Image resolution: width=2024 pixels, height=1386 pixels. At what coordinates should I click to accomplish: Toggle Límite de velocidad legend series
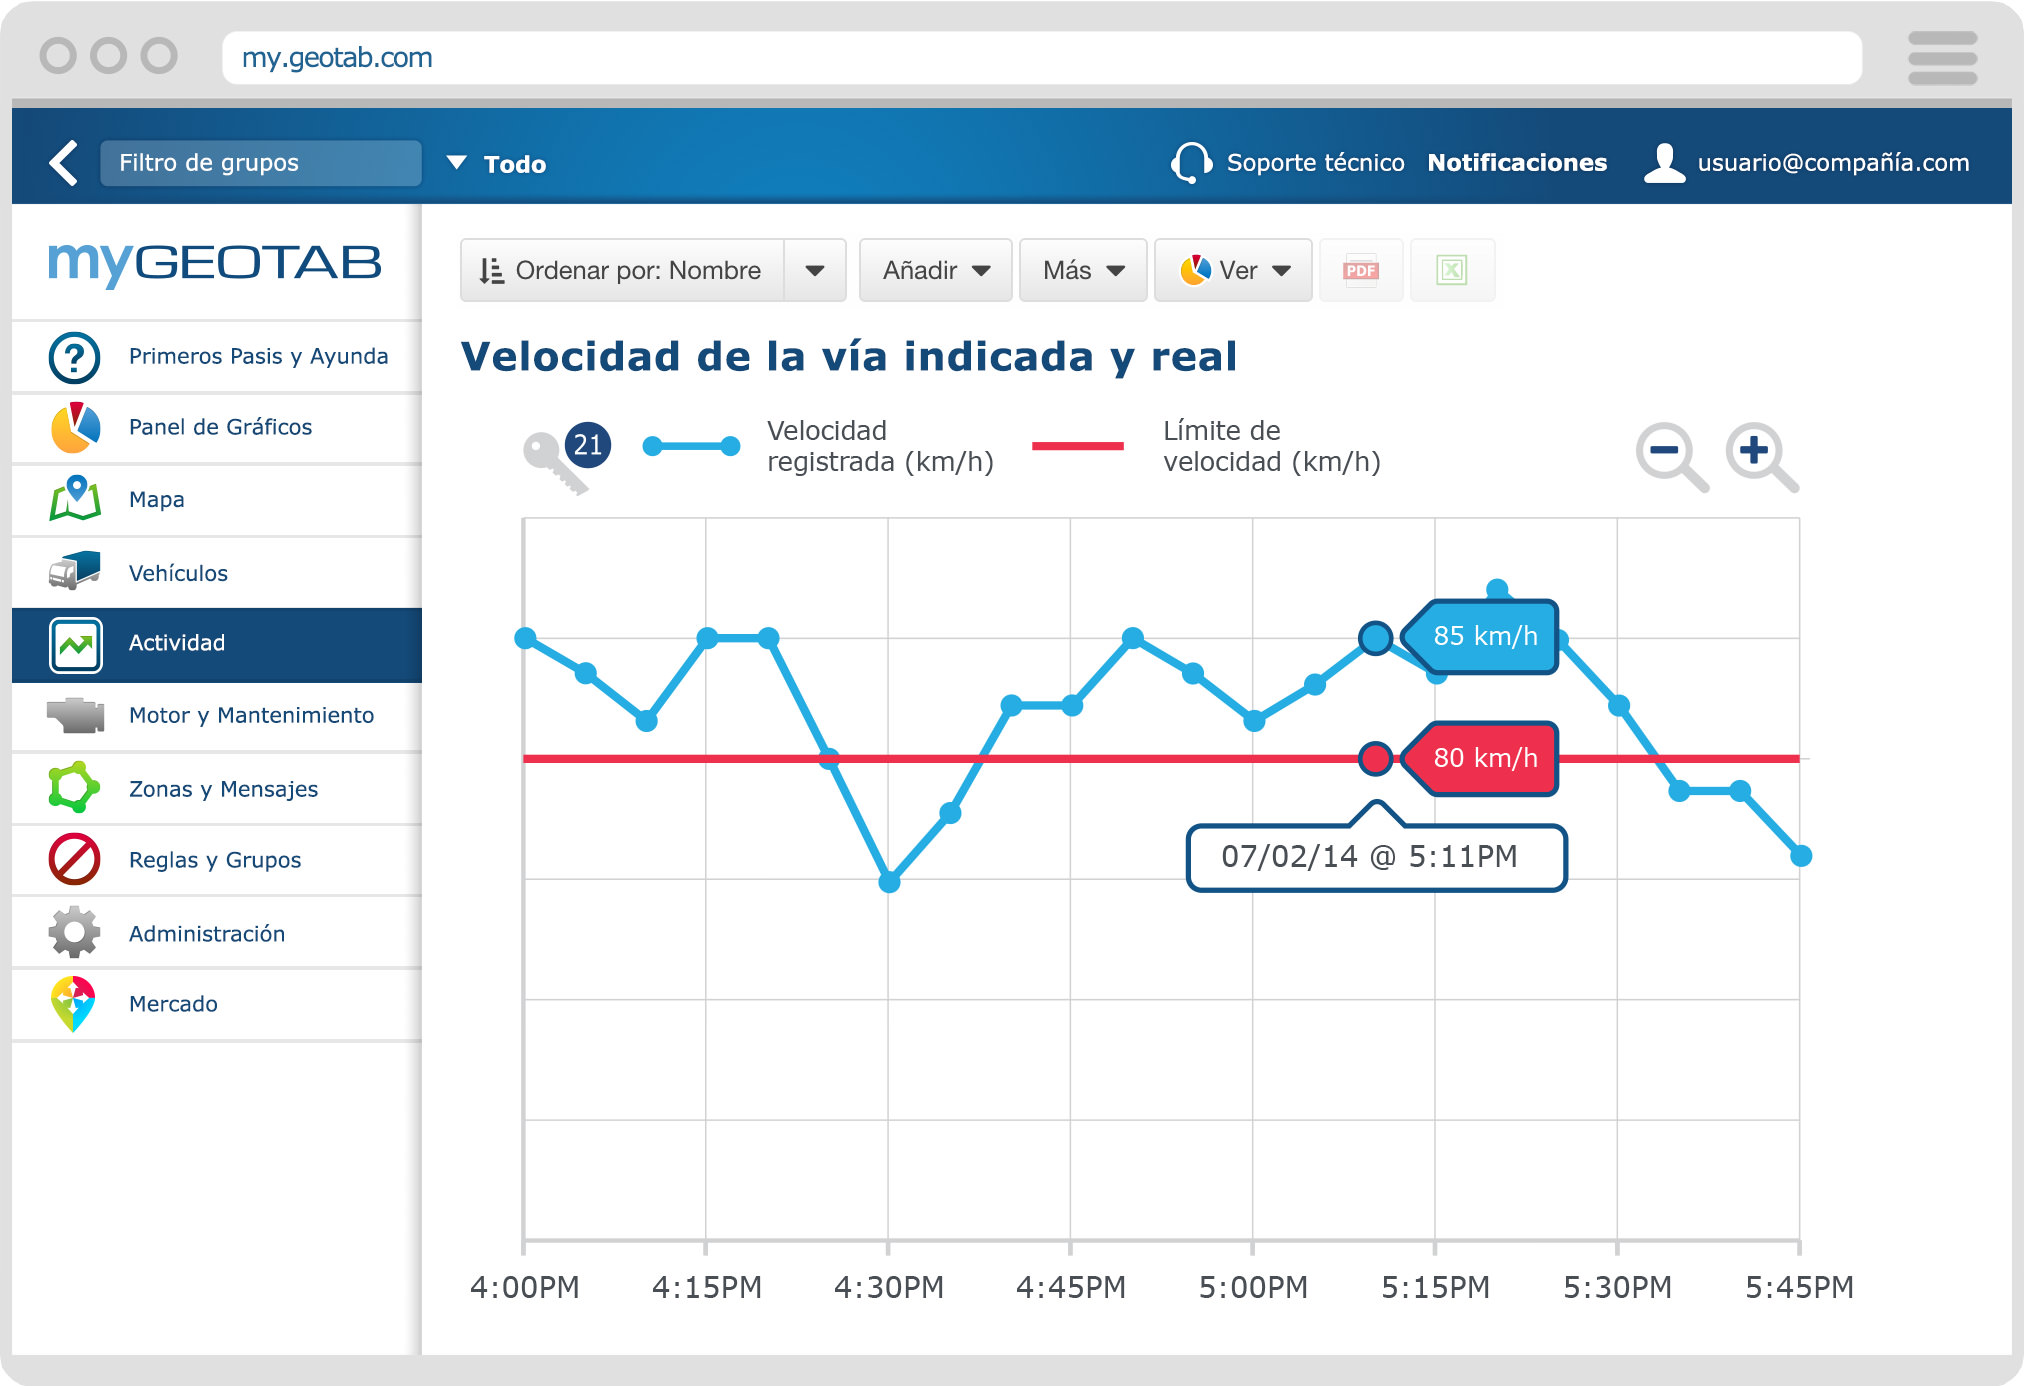1206,446
